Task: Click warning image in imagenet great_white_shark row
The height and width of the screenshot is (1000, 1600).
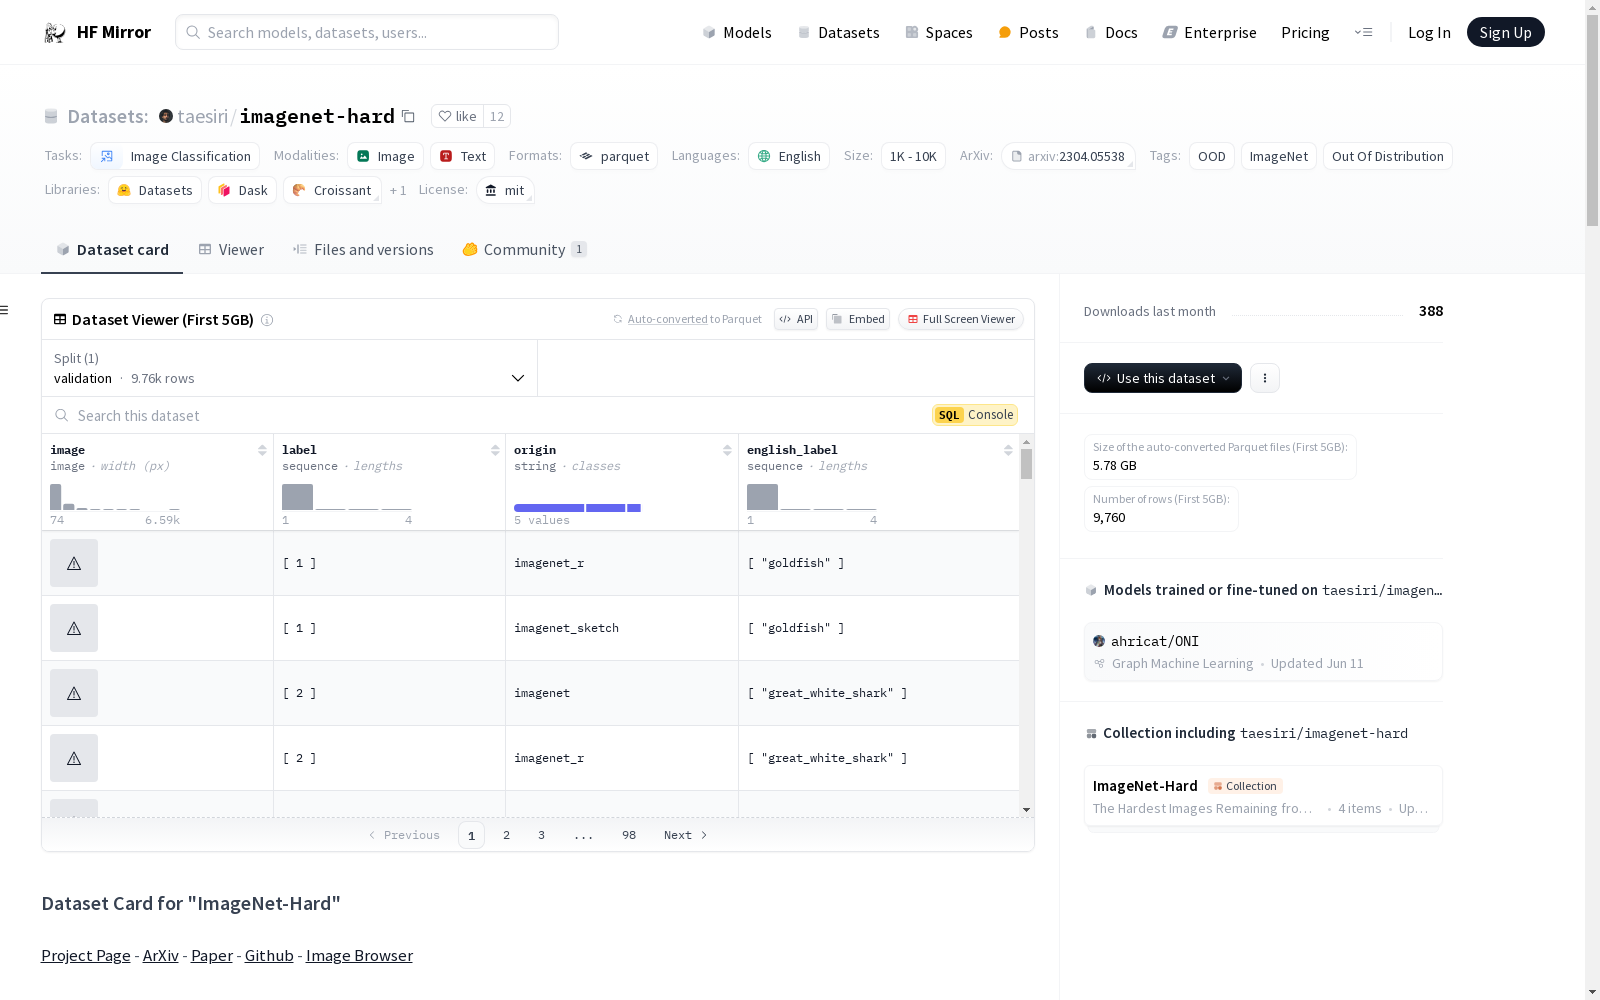Action: (x=74, y=693)
